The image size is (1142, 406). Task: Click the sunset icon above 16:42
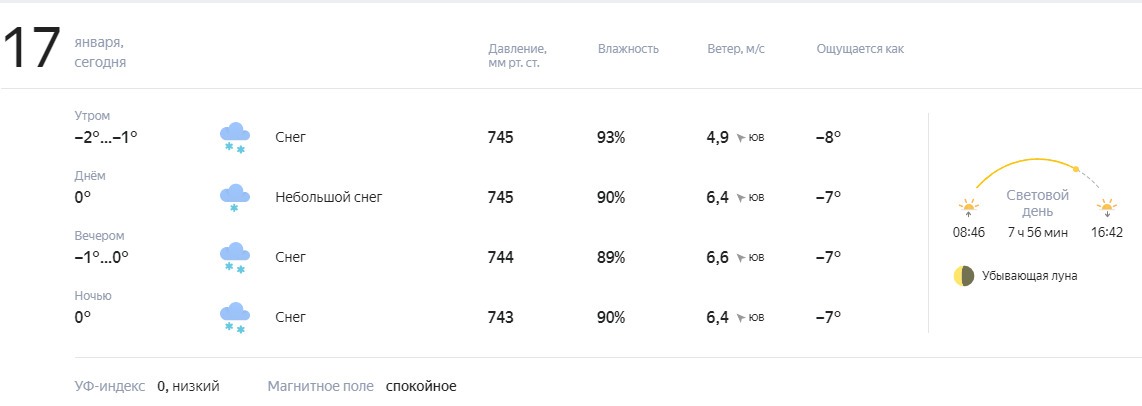coord(1106,208)
